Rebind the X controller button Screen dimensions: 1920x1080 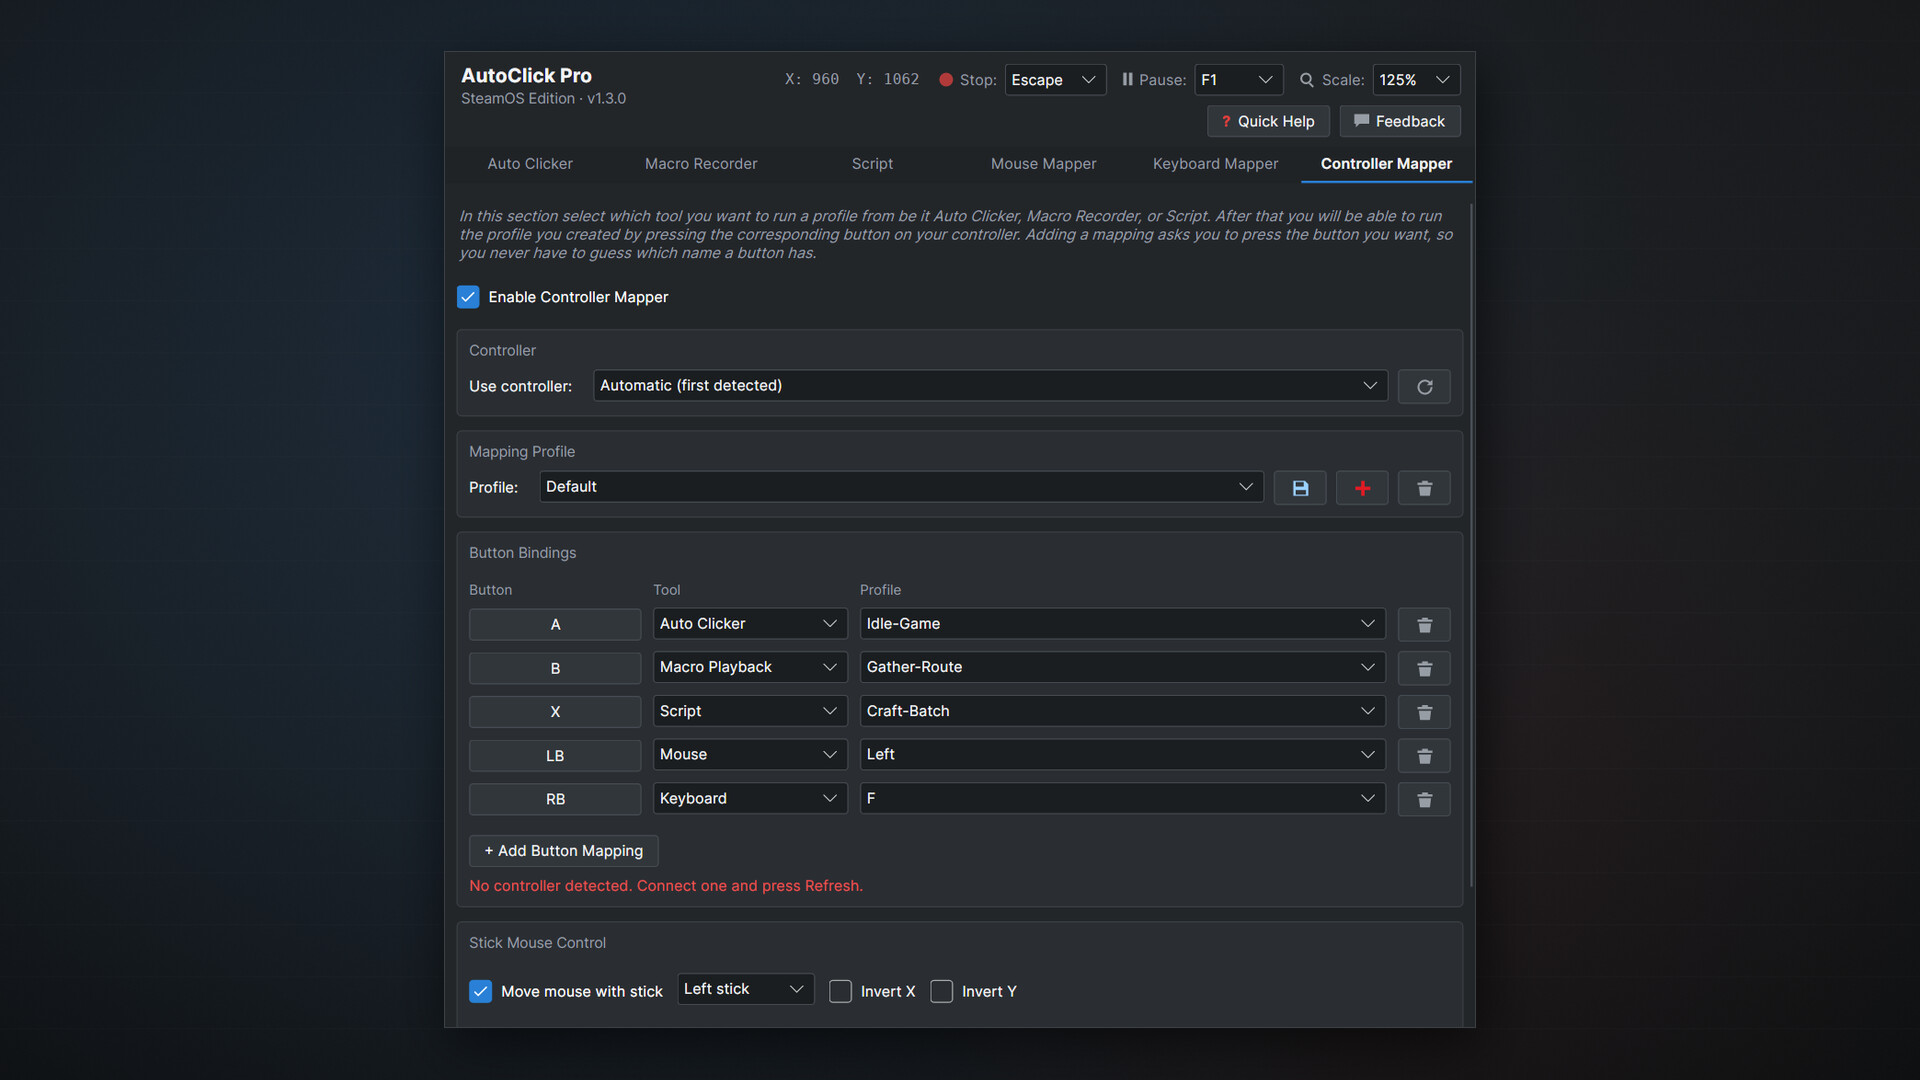tap(555, 712)
